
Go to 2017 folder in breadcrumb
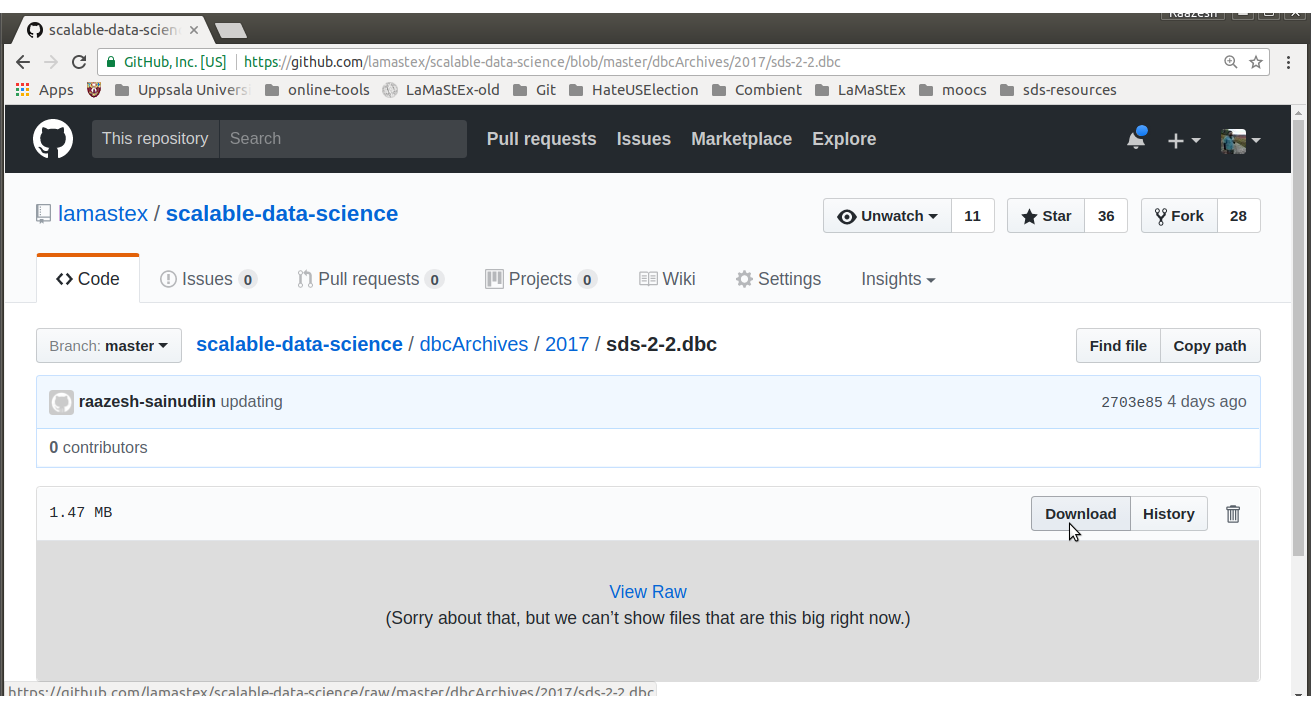pyautogui.click(x=567, y=344)
